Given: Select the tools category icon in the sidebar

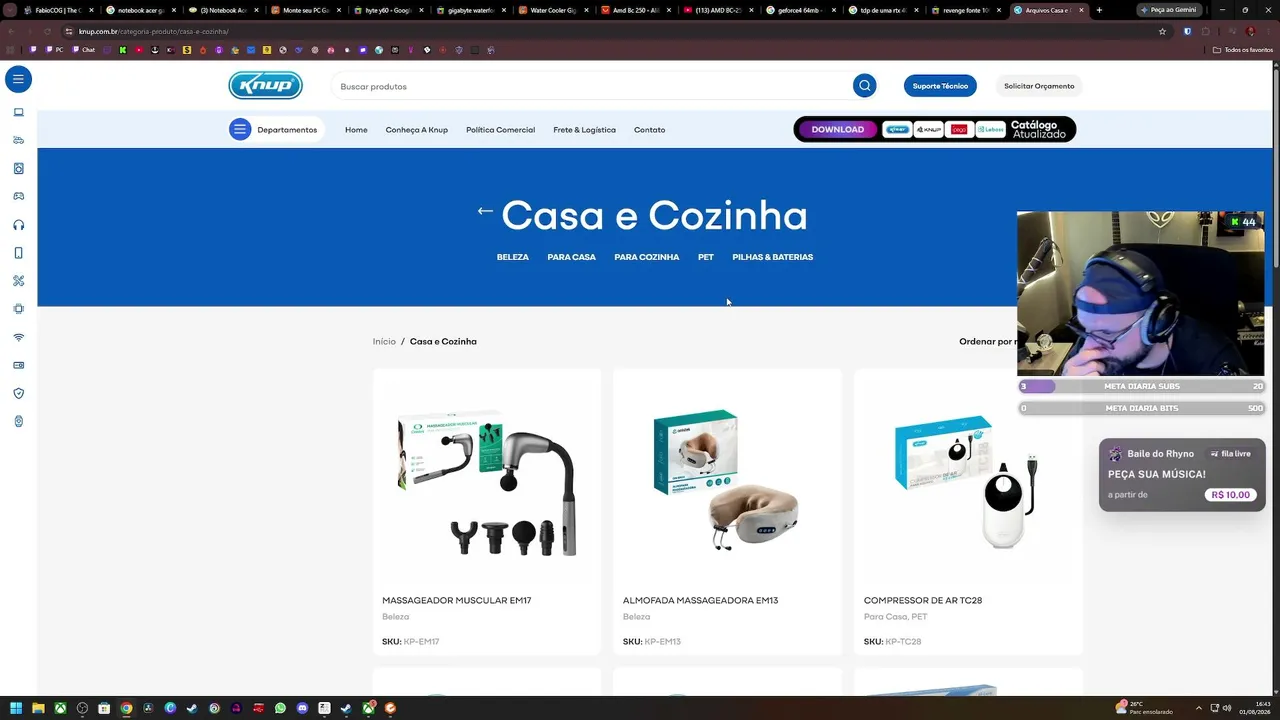Looking at the screenshot, I should pyautogui.click(x=18, y=281).
